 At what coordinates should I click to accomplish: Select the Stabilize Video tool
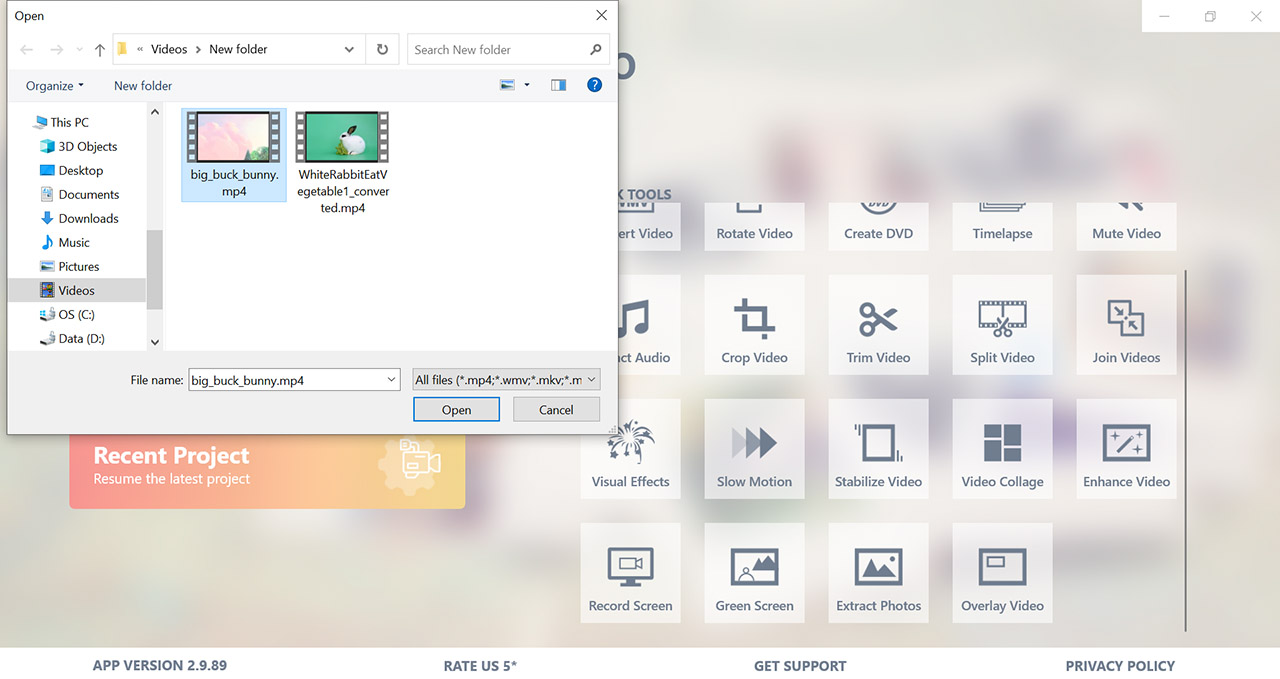[878, 448]
